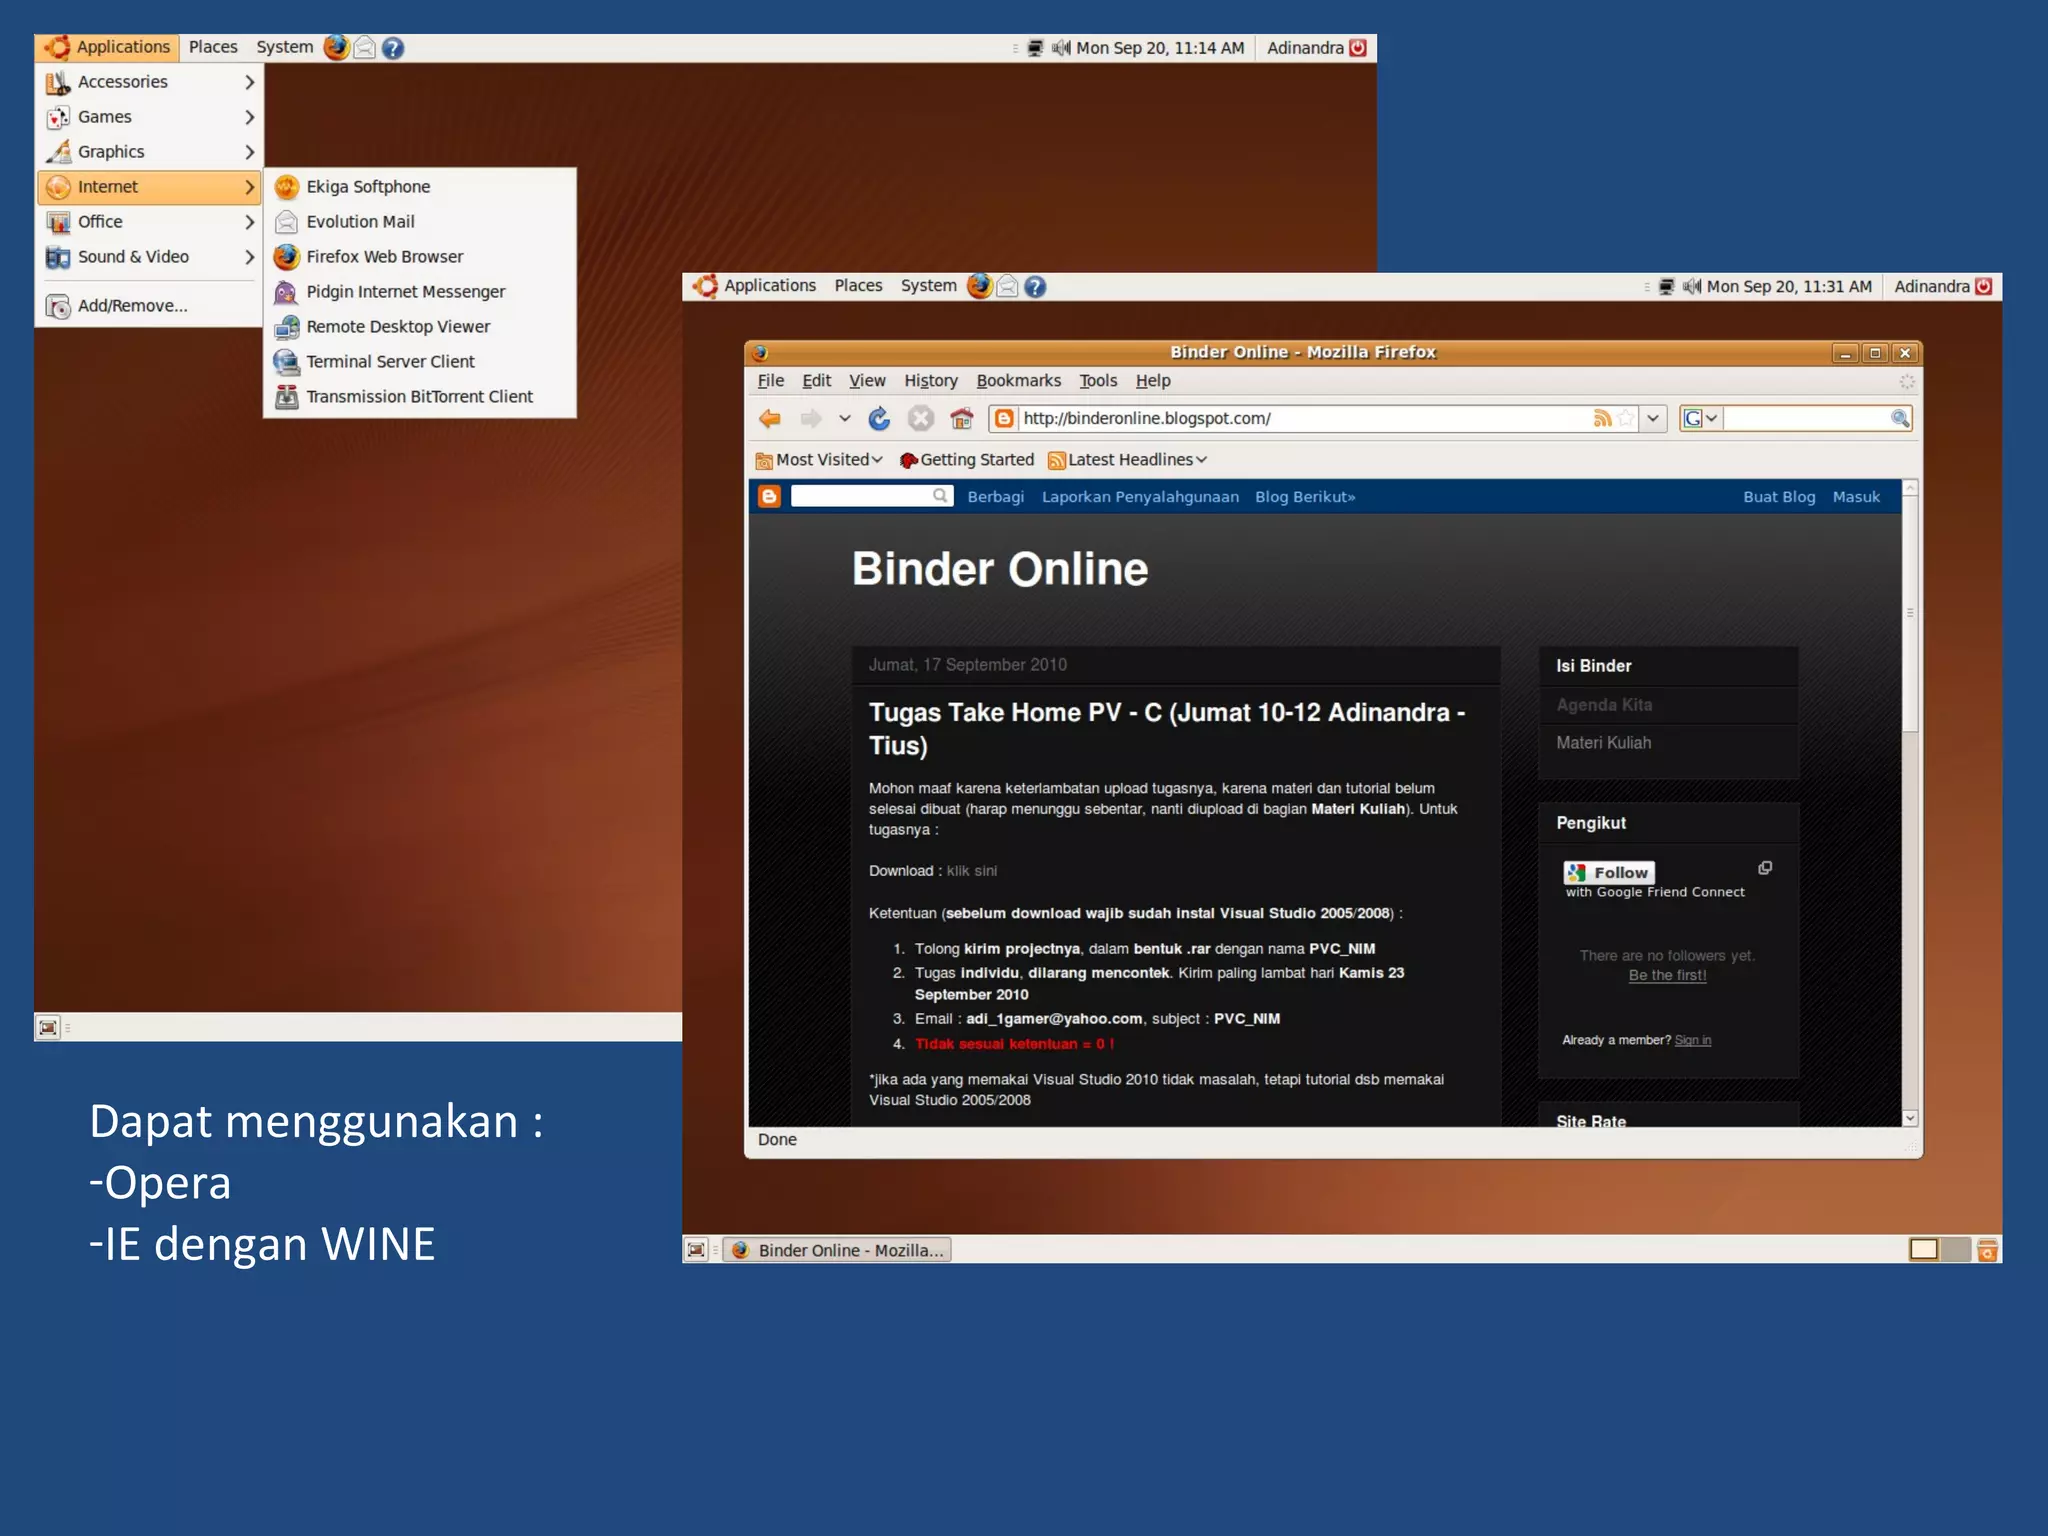Click the show desktop icon in bottom panel

[x=697, y=1250]
